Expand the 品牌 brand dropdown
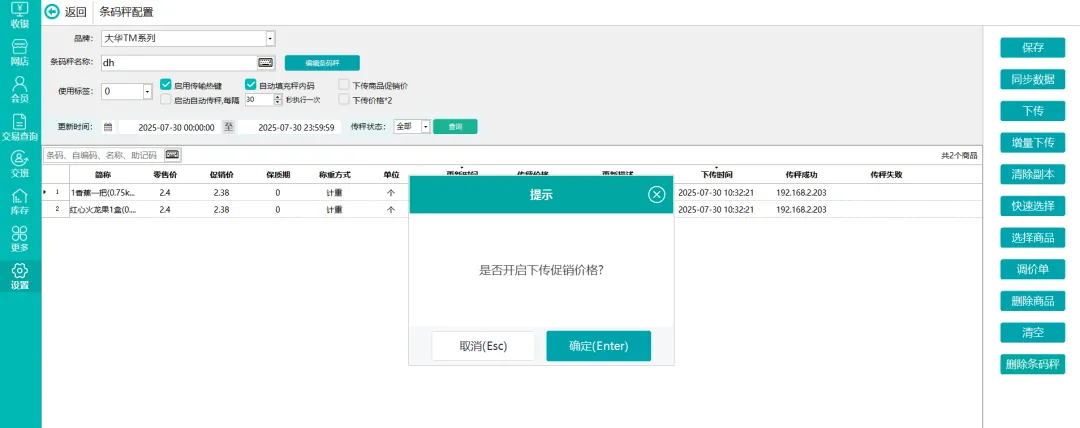1080x428 pixels. point(270,39)
